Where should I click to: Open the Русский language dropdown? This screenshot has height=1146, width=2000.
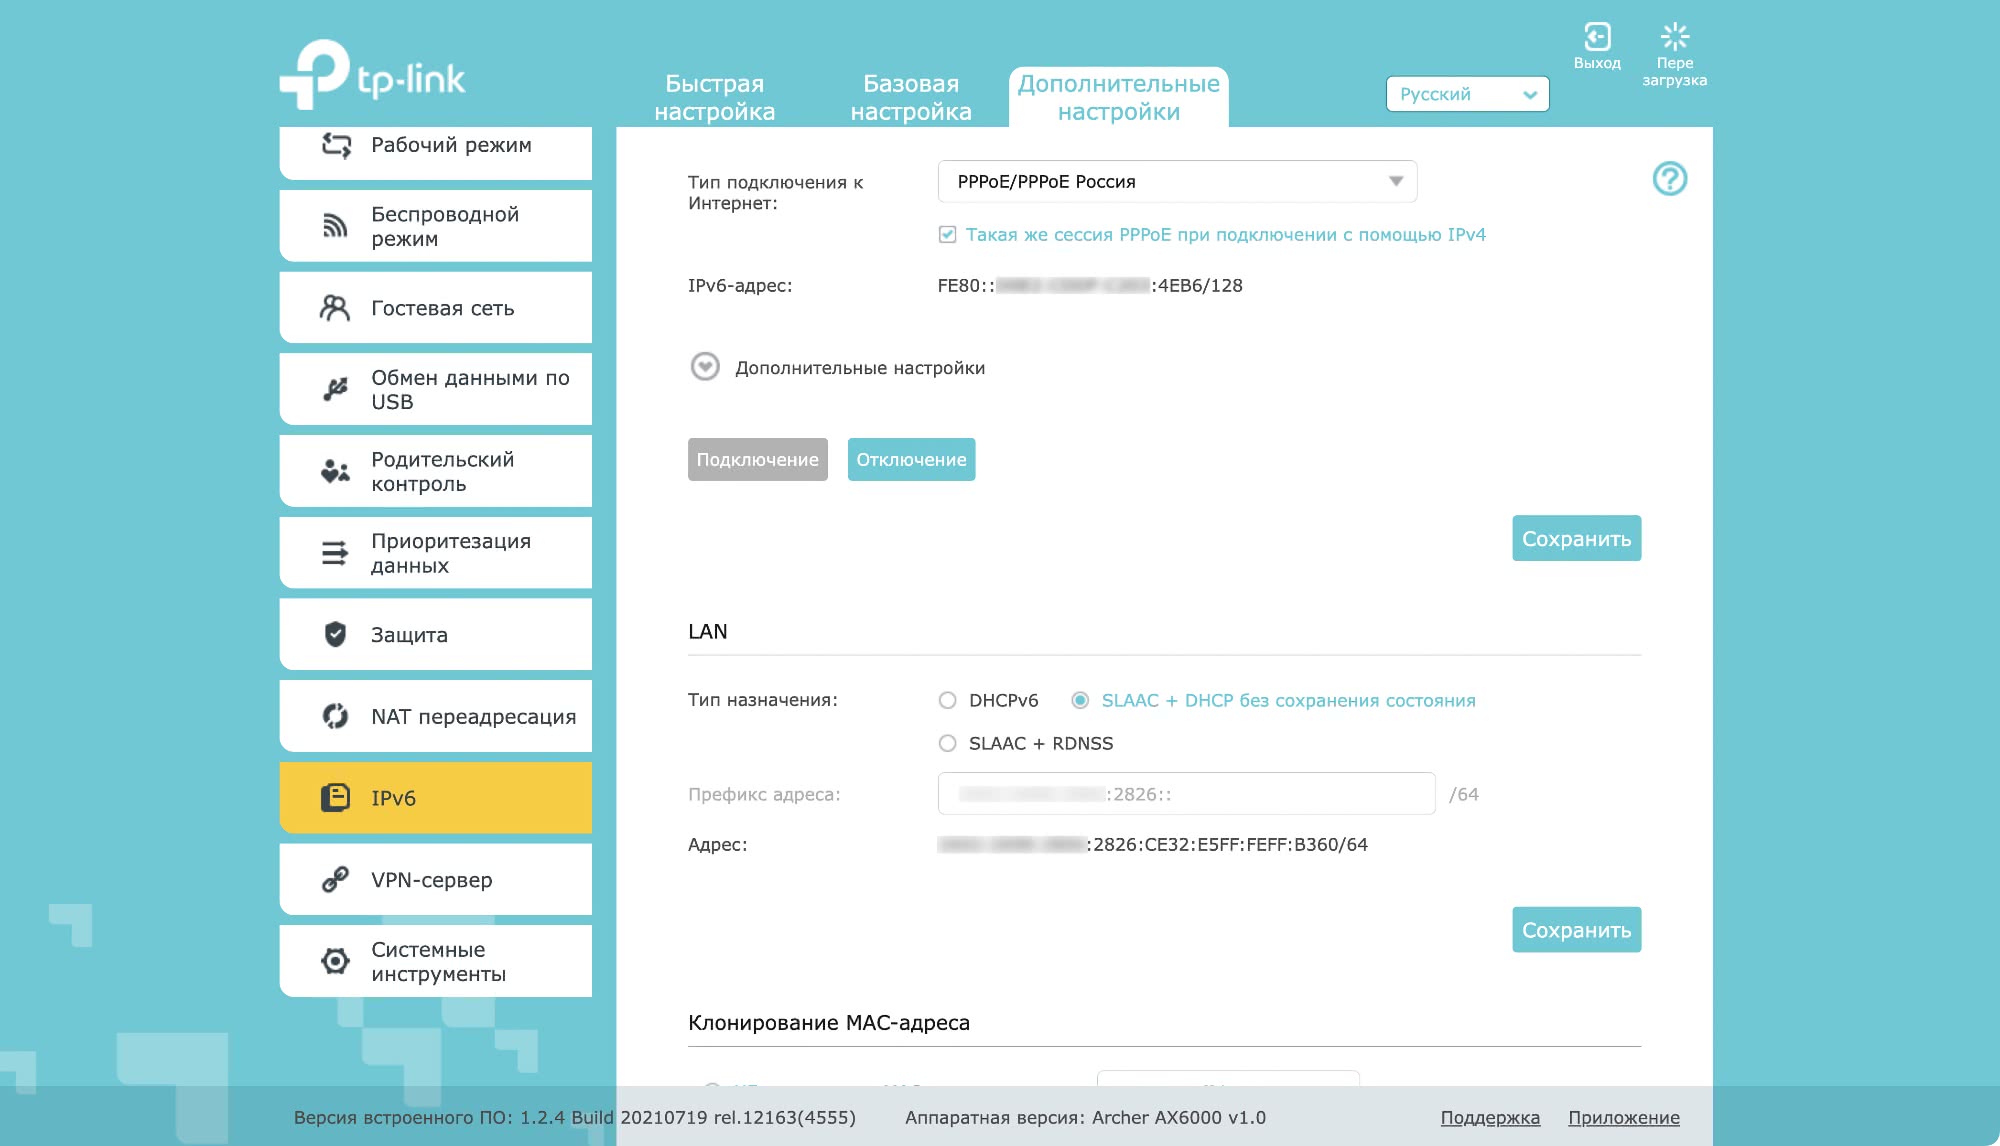pyautogui.click(x=1467, y=94)
